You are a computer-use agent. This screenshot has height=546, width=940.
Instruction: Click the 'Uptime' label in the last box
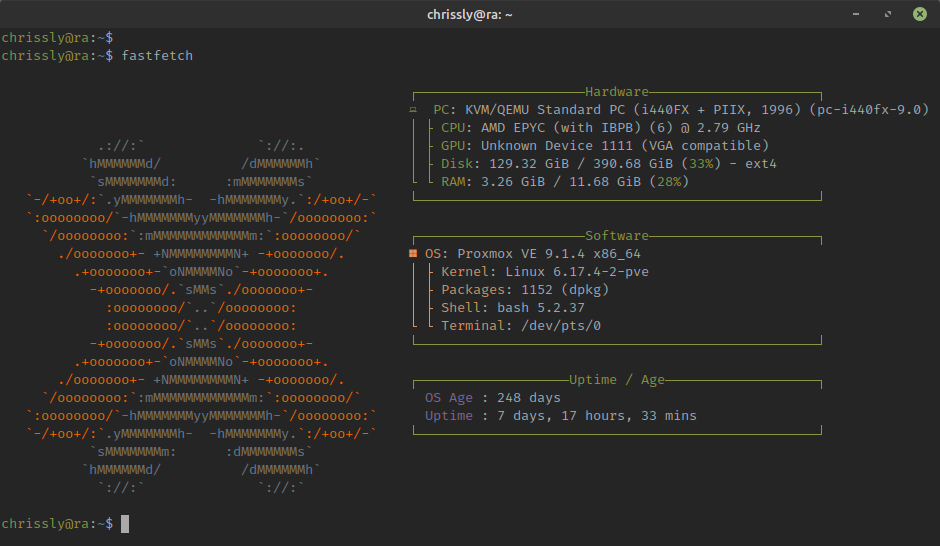click(x=449, y=415)
